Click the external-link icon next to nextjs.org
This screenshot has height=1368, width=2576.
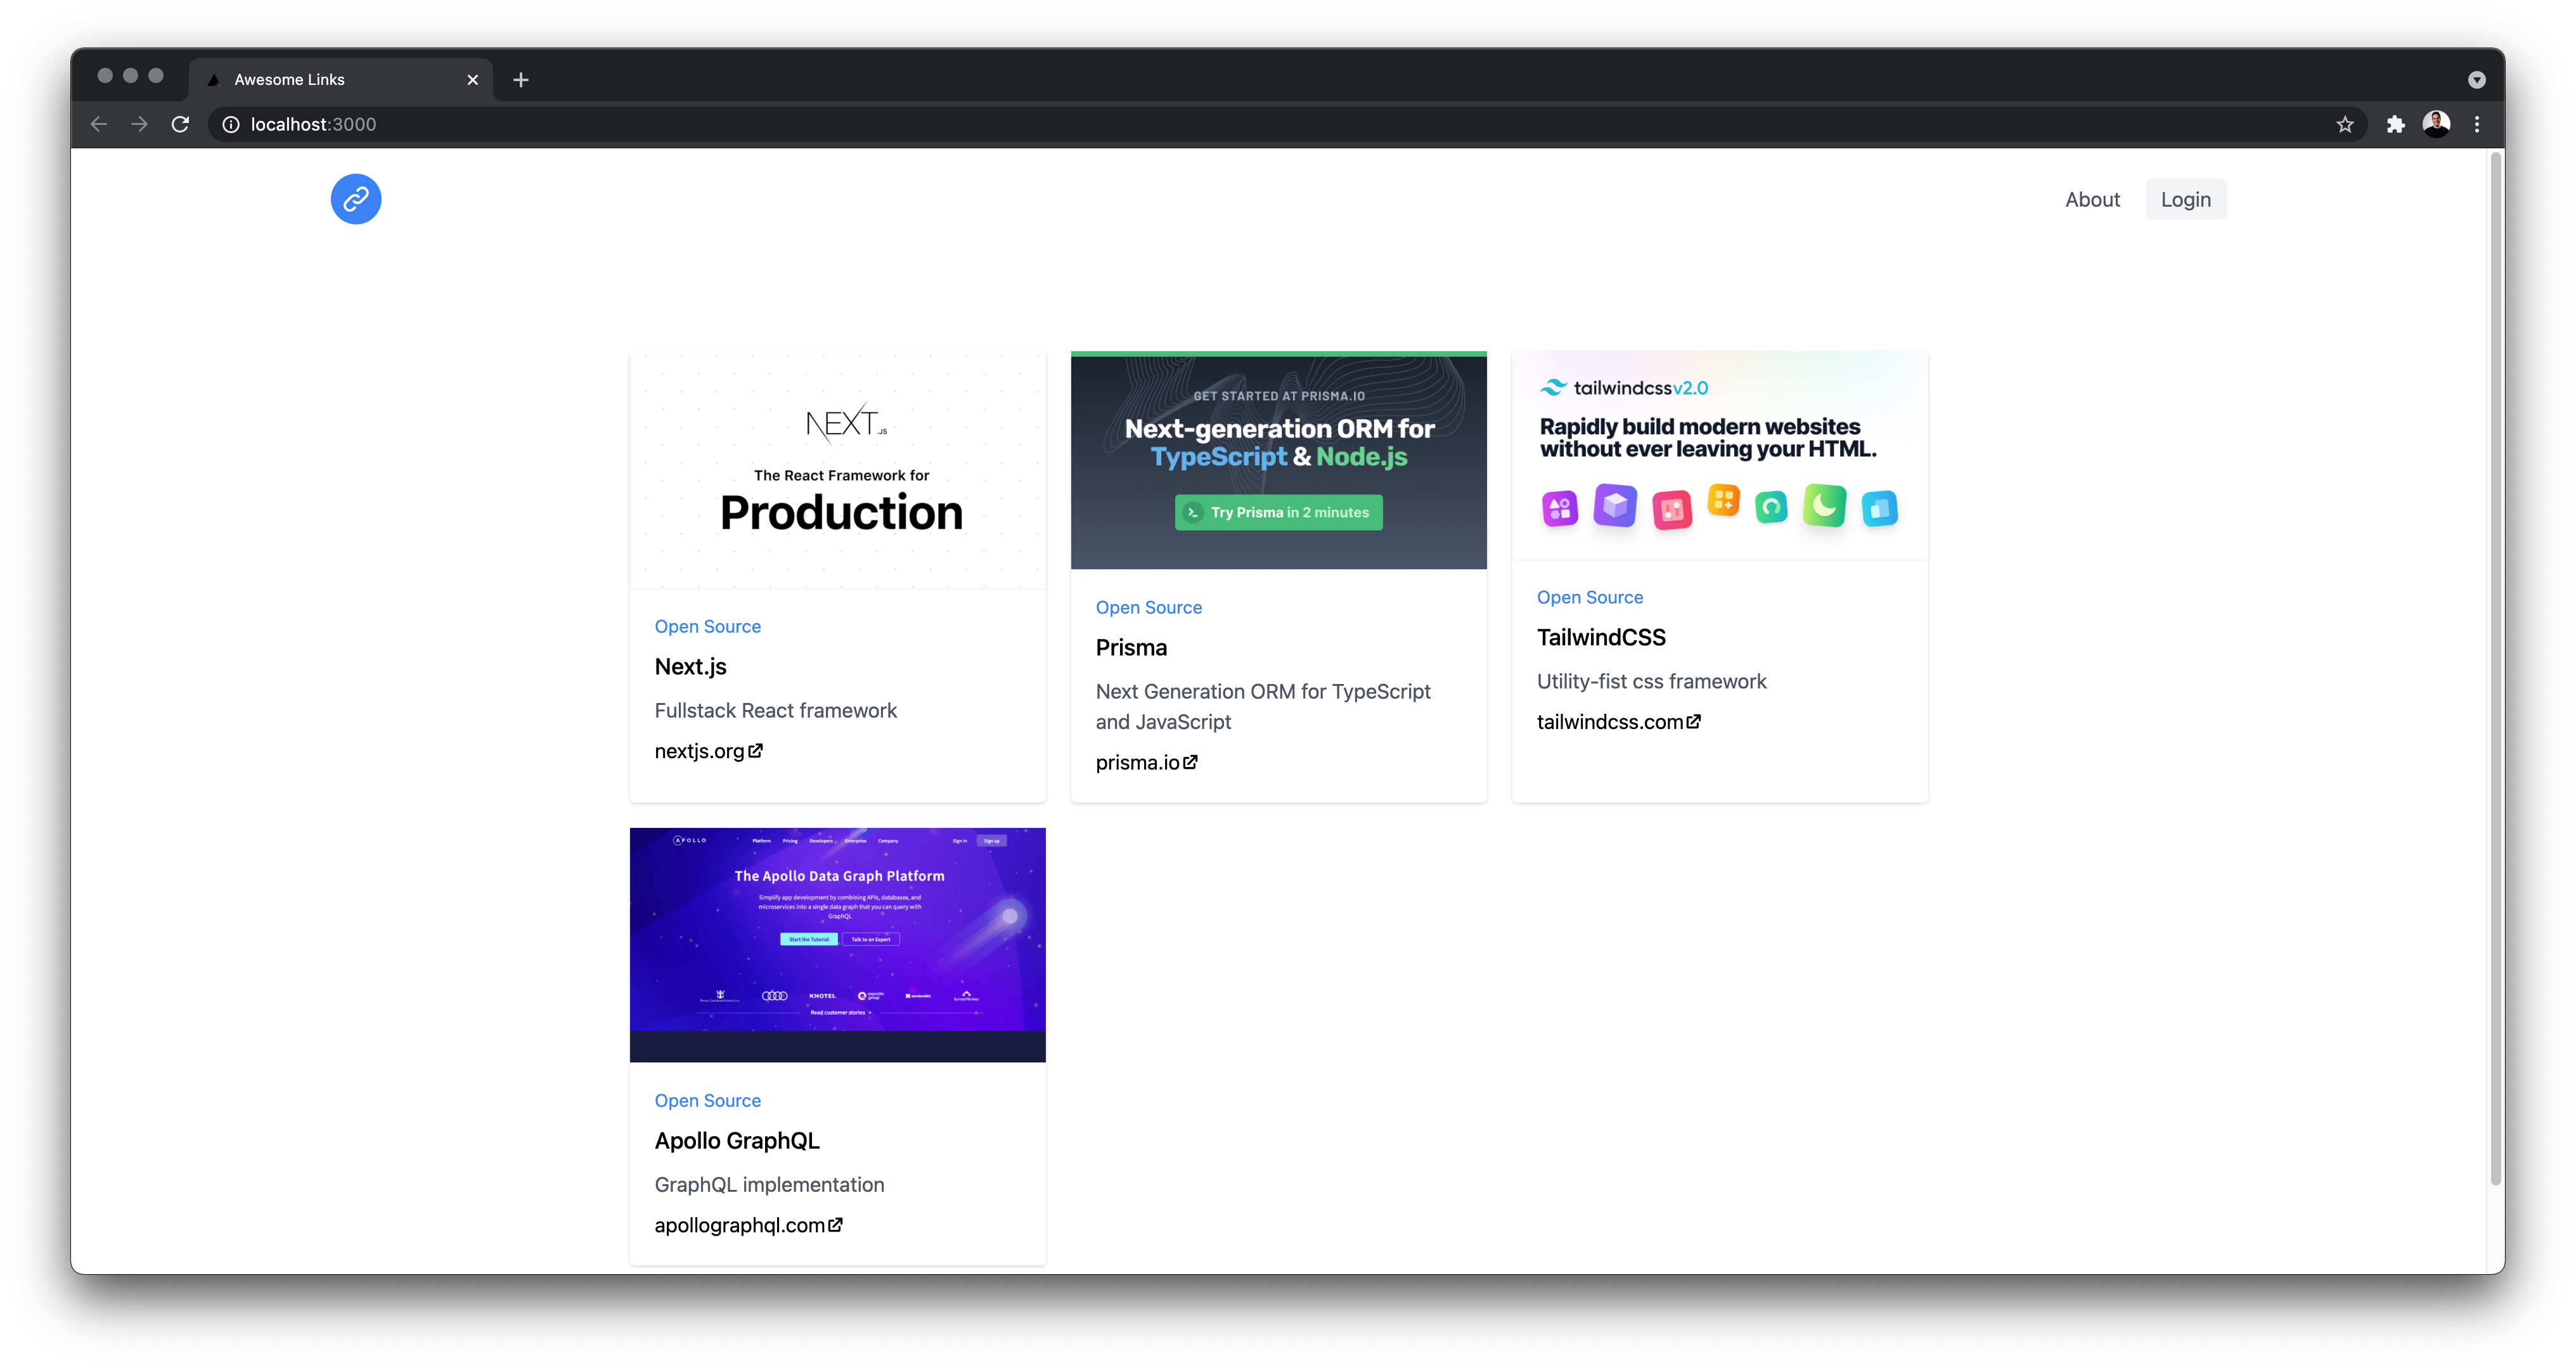tap(755, 750)
